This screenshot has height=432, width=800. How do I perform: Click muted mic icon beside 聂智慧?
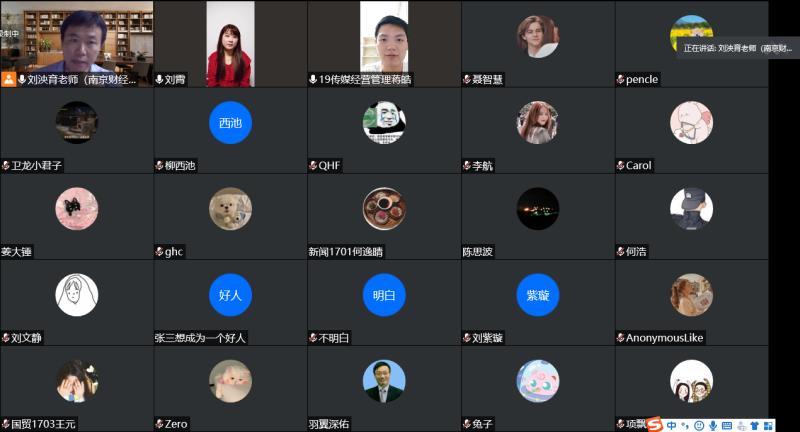click(x=466, y=80)
